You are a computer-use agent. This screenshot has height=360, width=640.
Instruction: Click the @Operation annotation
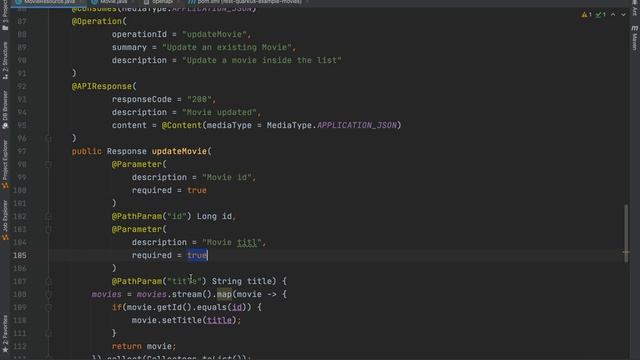click(x=97, y=21)
